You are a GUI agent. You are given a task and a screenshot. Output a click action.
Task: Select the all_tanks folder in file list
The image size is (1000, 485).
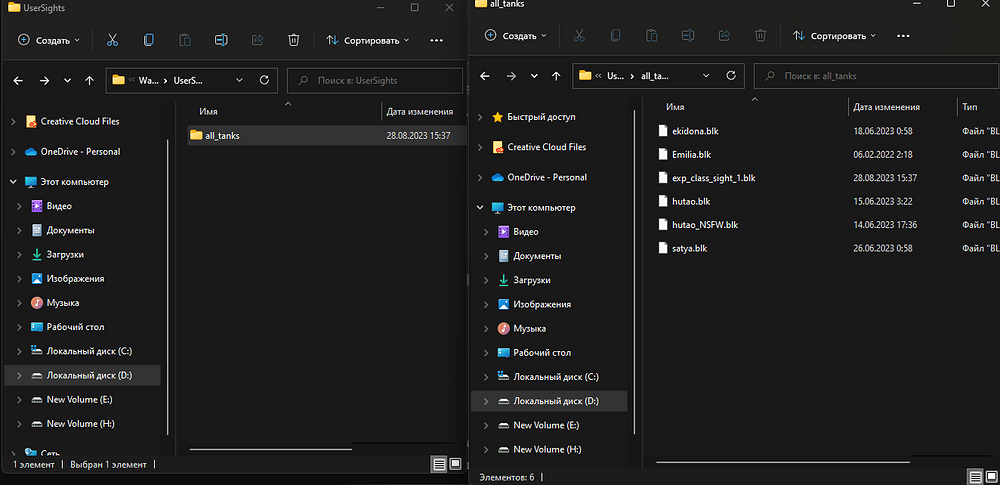222,135
